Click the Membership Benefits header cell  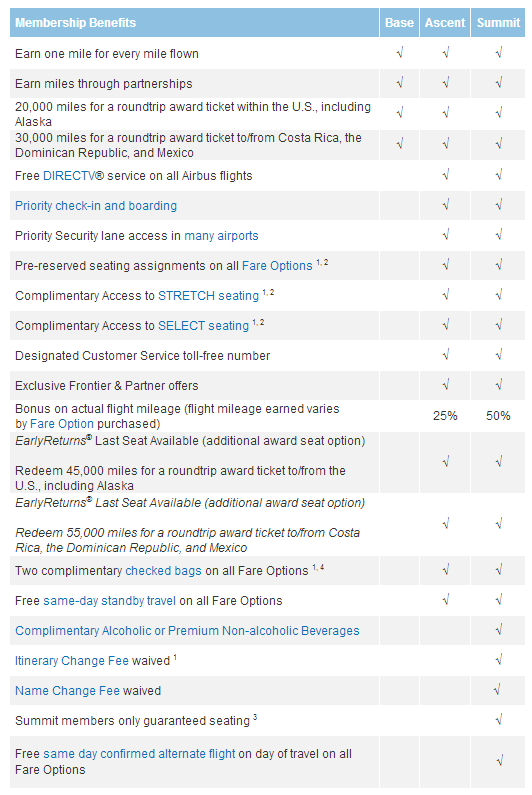coord(194,23)
